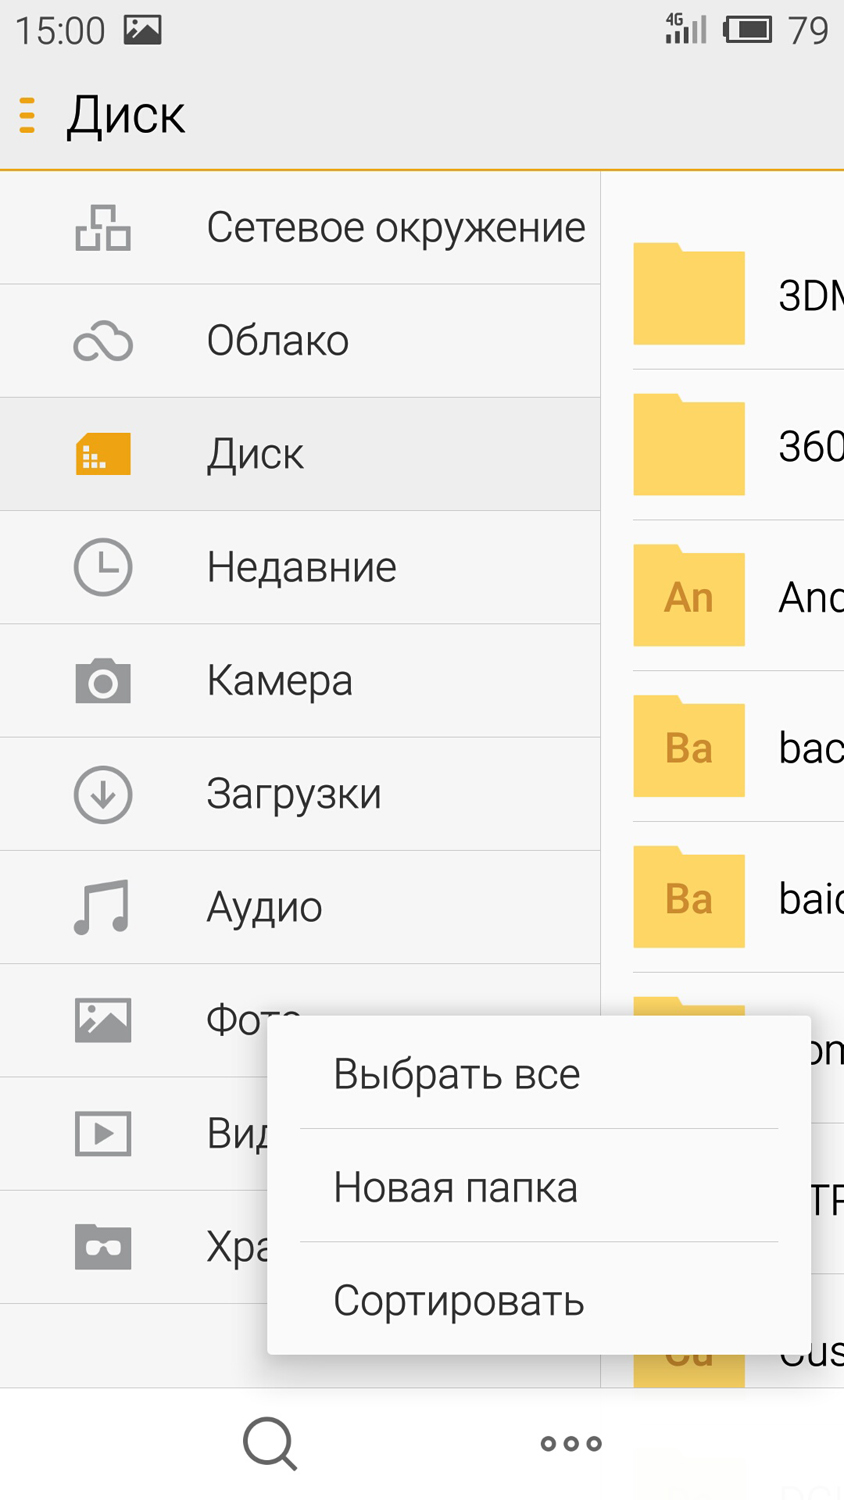The height and width of the screenshot is (1500, 844).
Task: Open the Сортировать sorting option
Action: coord(459,1300)
